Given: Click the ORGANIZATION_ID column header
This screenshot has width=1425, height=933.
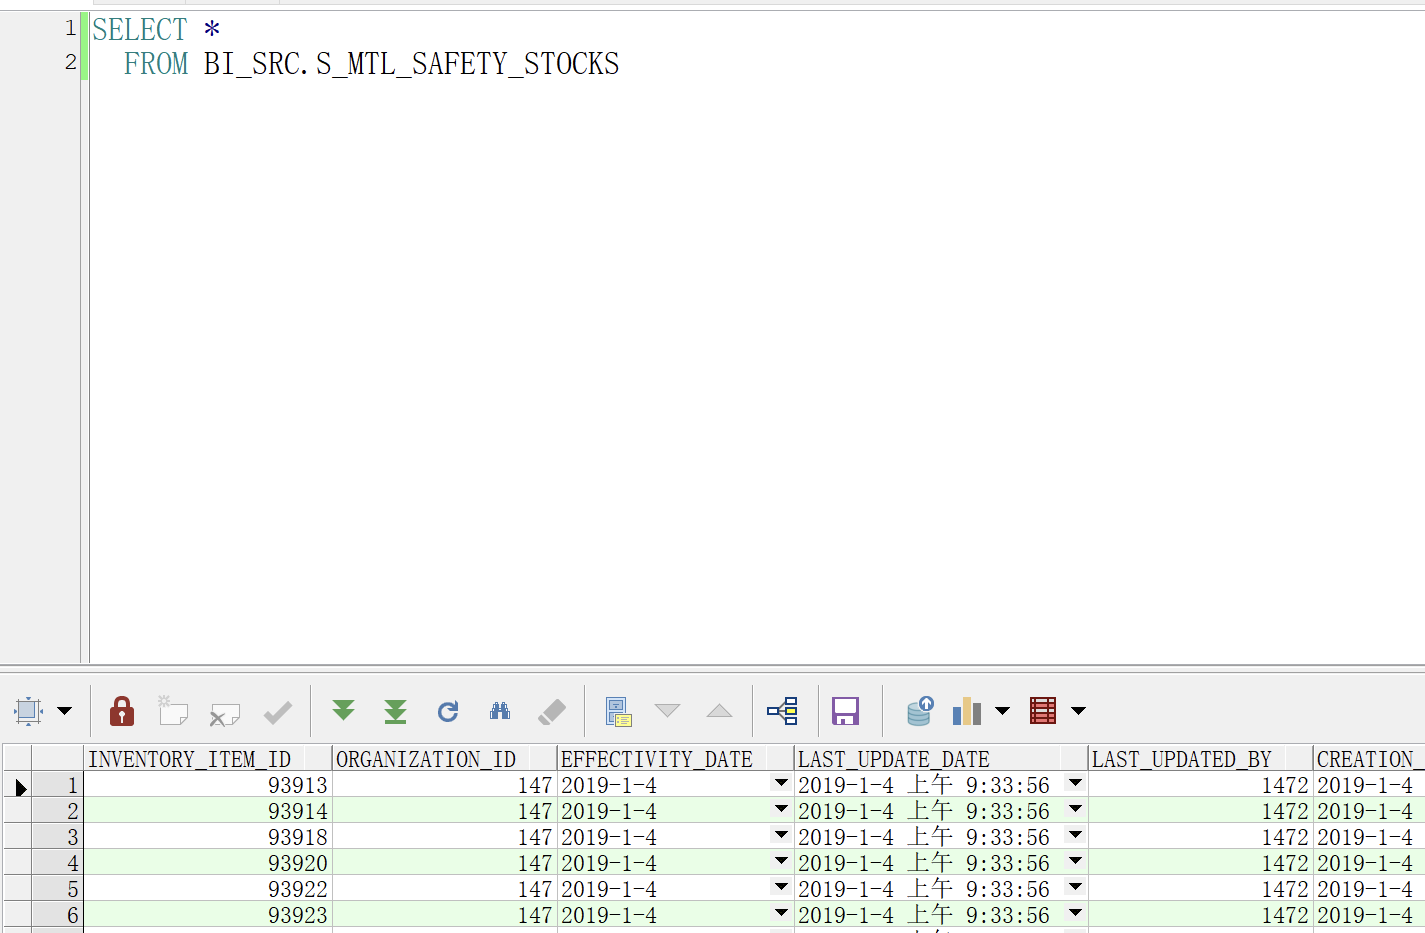Looking at the screenshot, I should click(x=426, y=759).
